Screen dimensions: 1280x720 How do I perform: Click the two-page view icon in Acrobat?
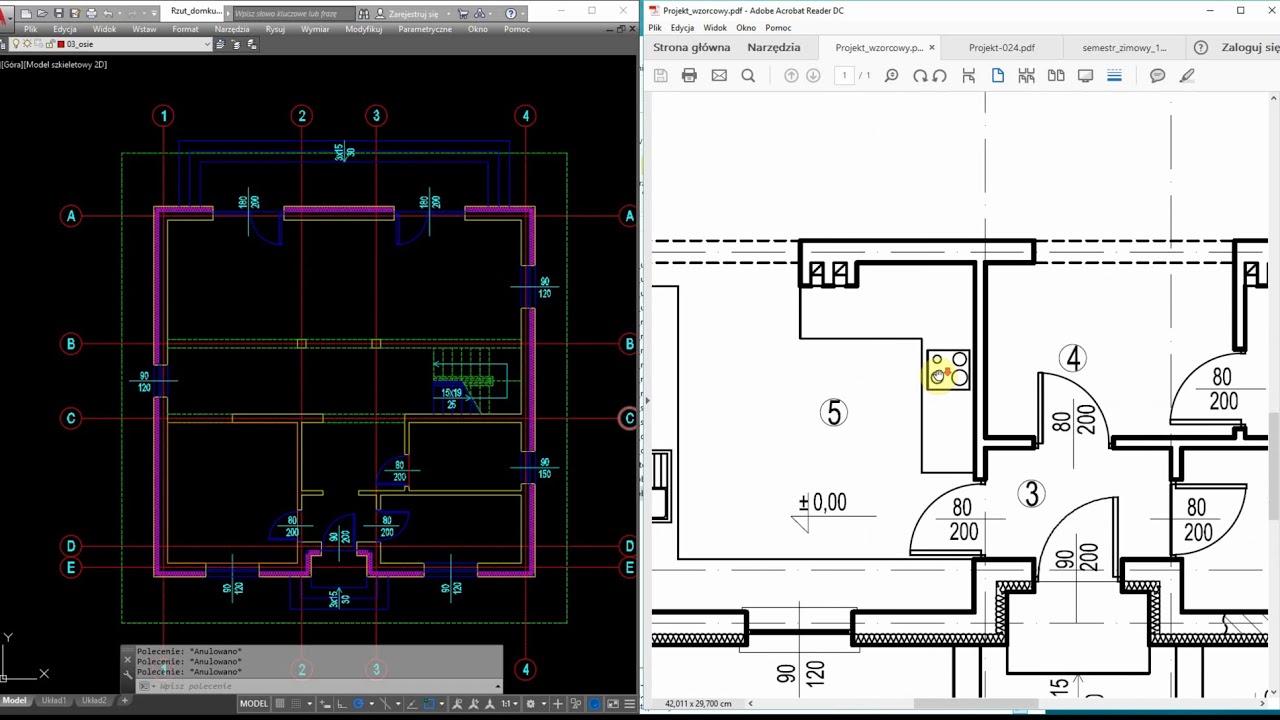tap(1056, 75)
